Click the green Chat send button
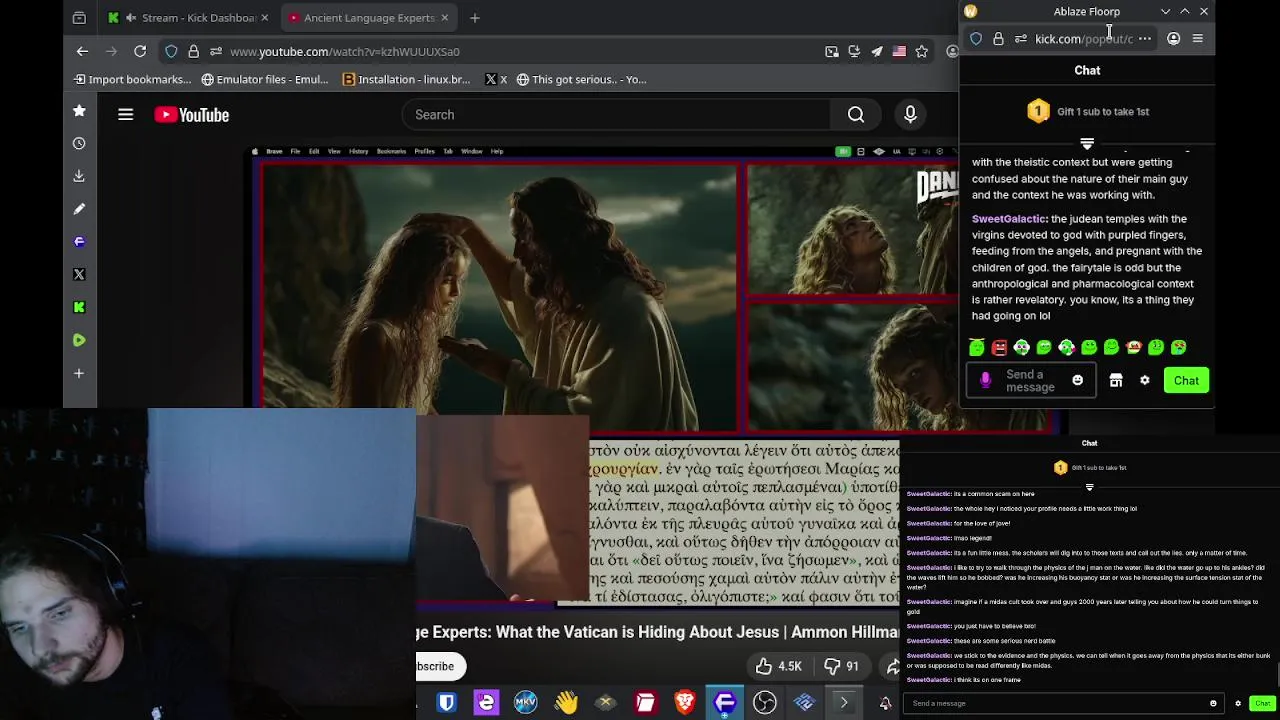 tap(1186, 380)
